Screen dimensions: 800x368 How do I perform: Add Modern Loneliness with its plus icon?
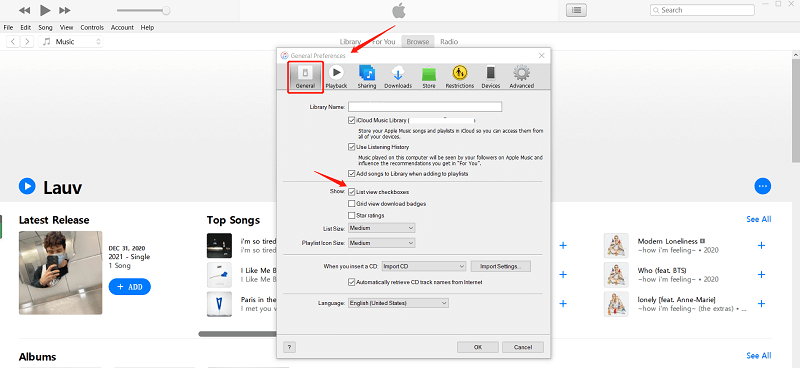click(761, 246)
